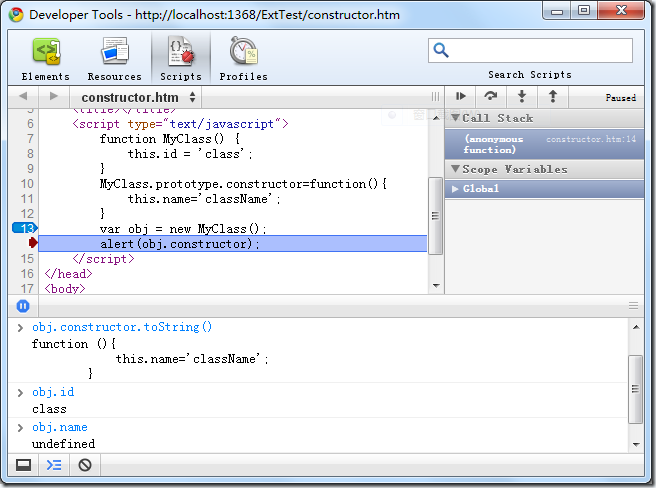Screen dimensions: 656x488
Task: Switch to the Scripts panel
Action: (181, 59)
